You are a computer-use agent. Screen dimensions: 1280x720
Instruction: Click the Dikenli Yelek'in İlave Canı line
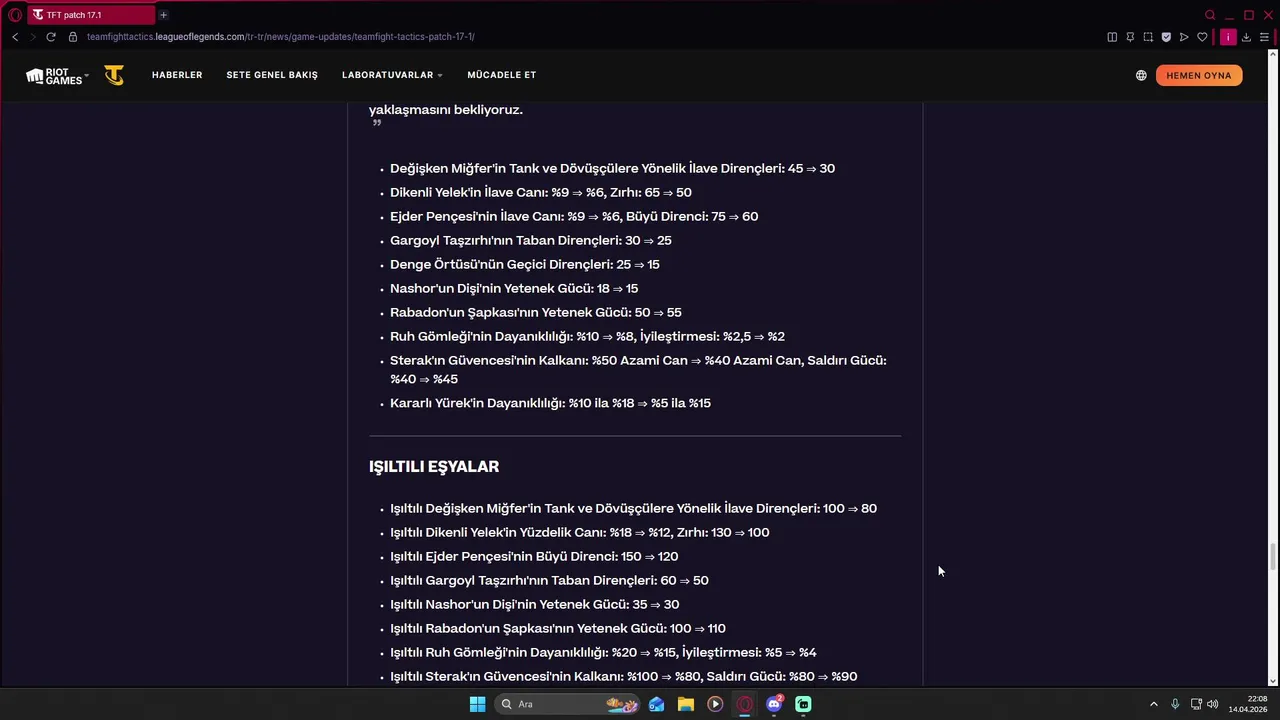(x=541, y=193)
